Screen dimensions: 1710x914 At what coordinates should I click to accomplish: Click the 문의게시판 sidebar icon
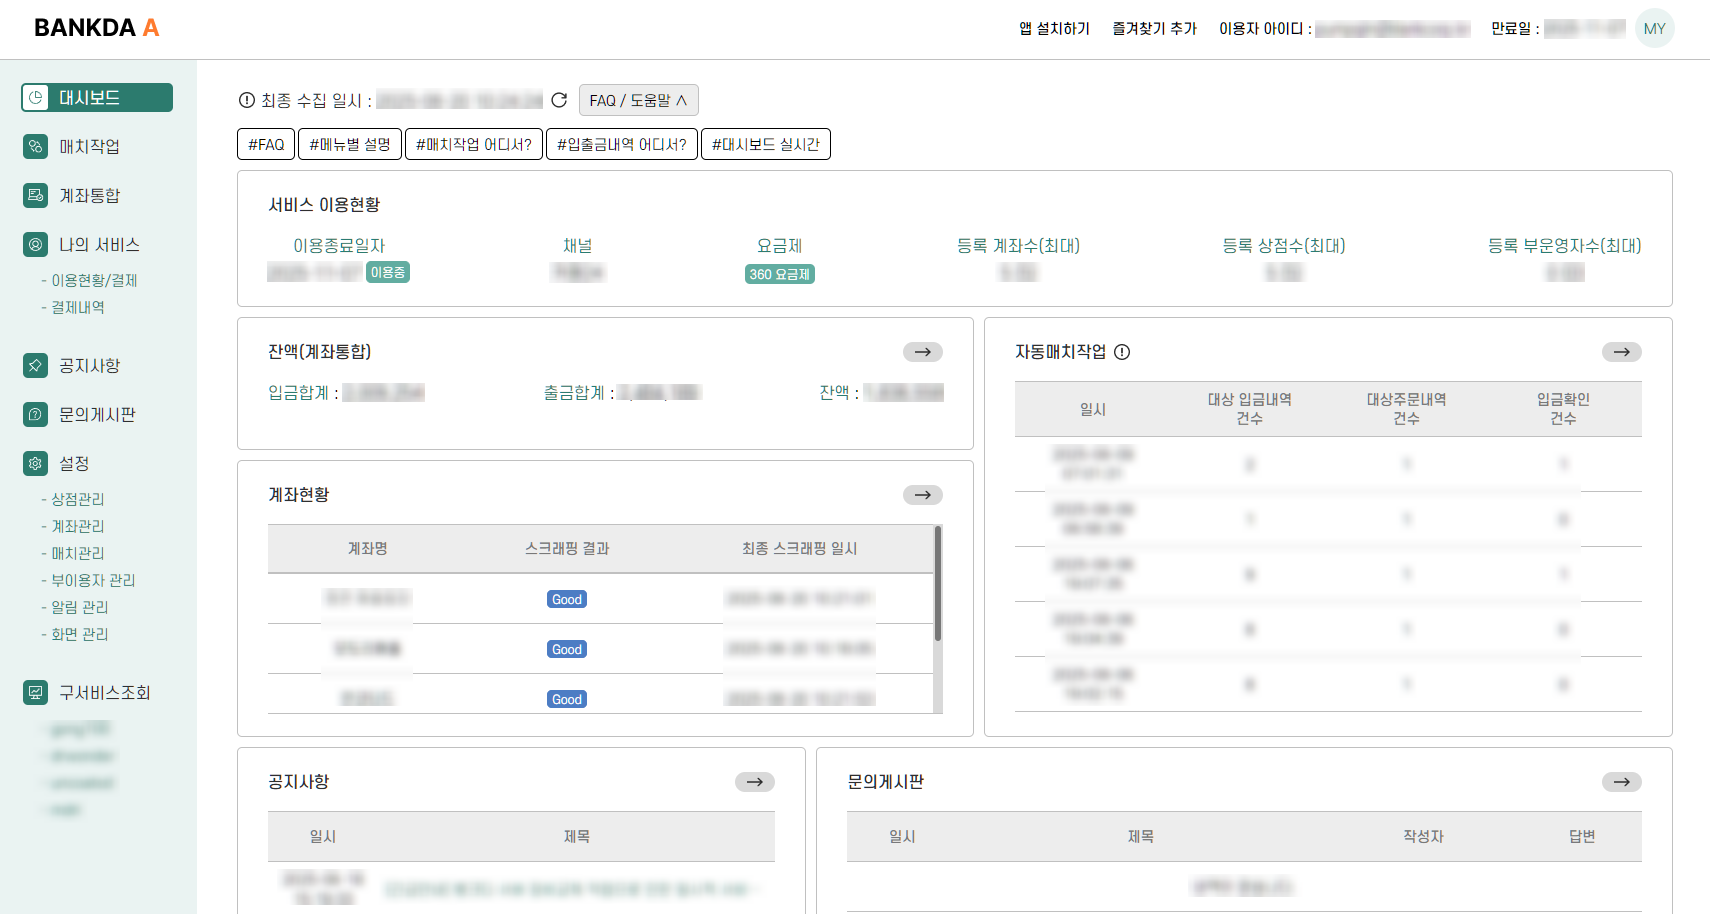[x=35, y=415]
